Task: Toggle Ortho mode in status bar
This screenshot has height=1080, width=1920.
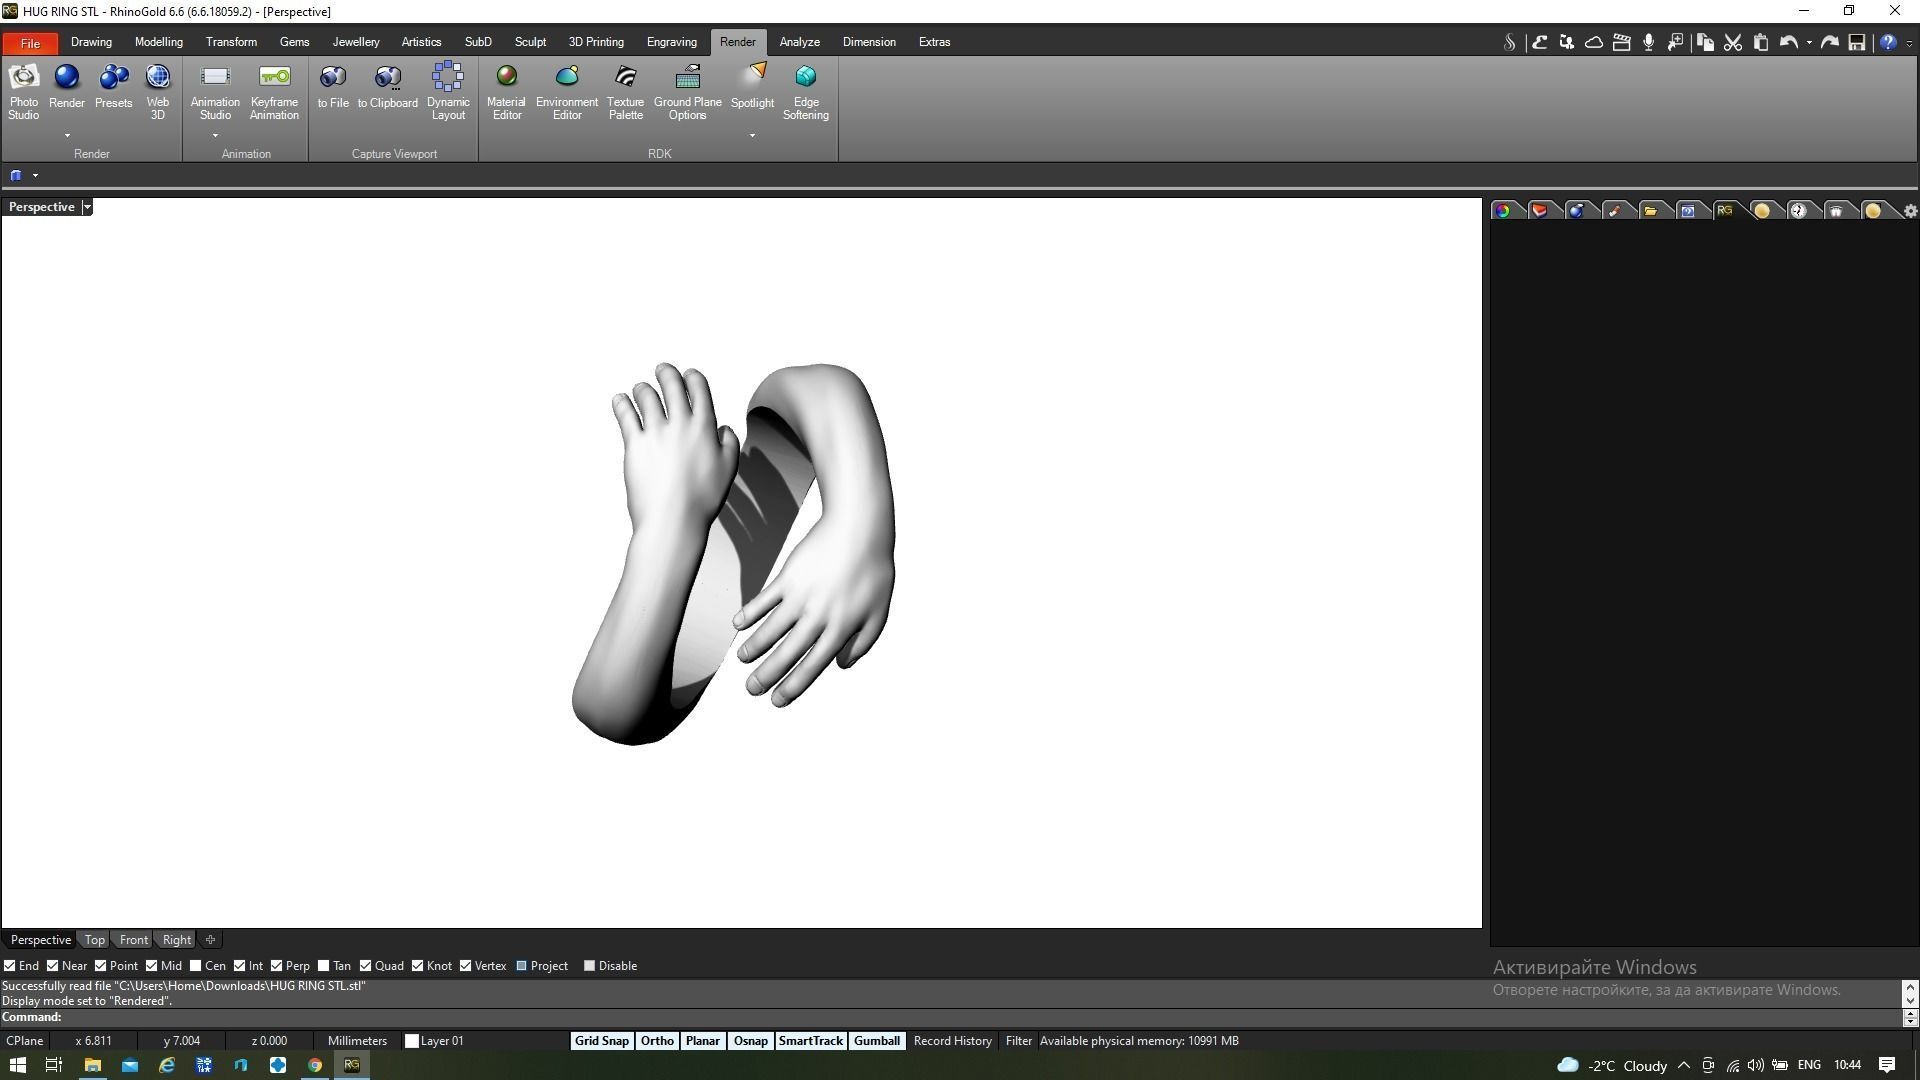Action: 657,1041
